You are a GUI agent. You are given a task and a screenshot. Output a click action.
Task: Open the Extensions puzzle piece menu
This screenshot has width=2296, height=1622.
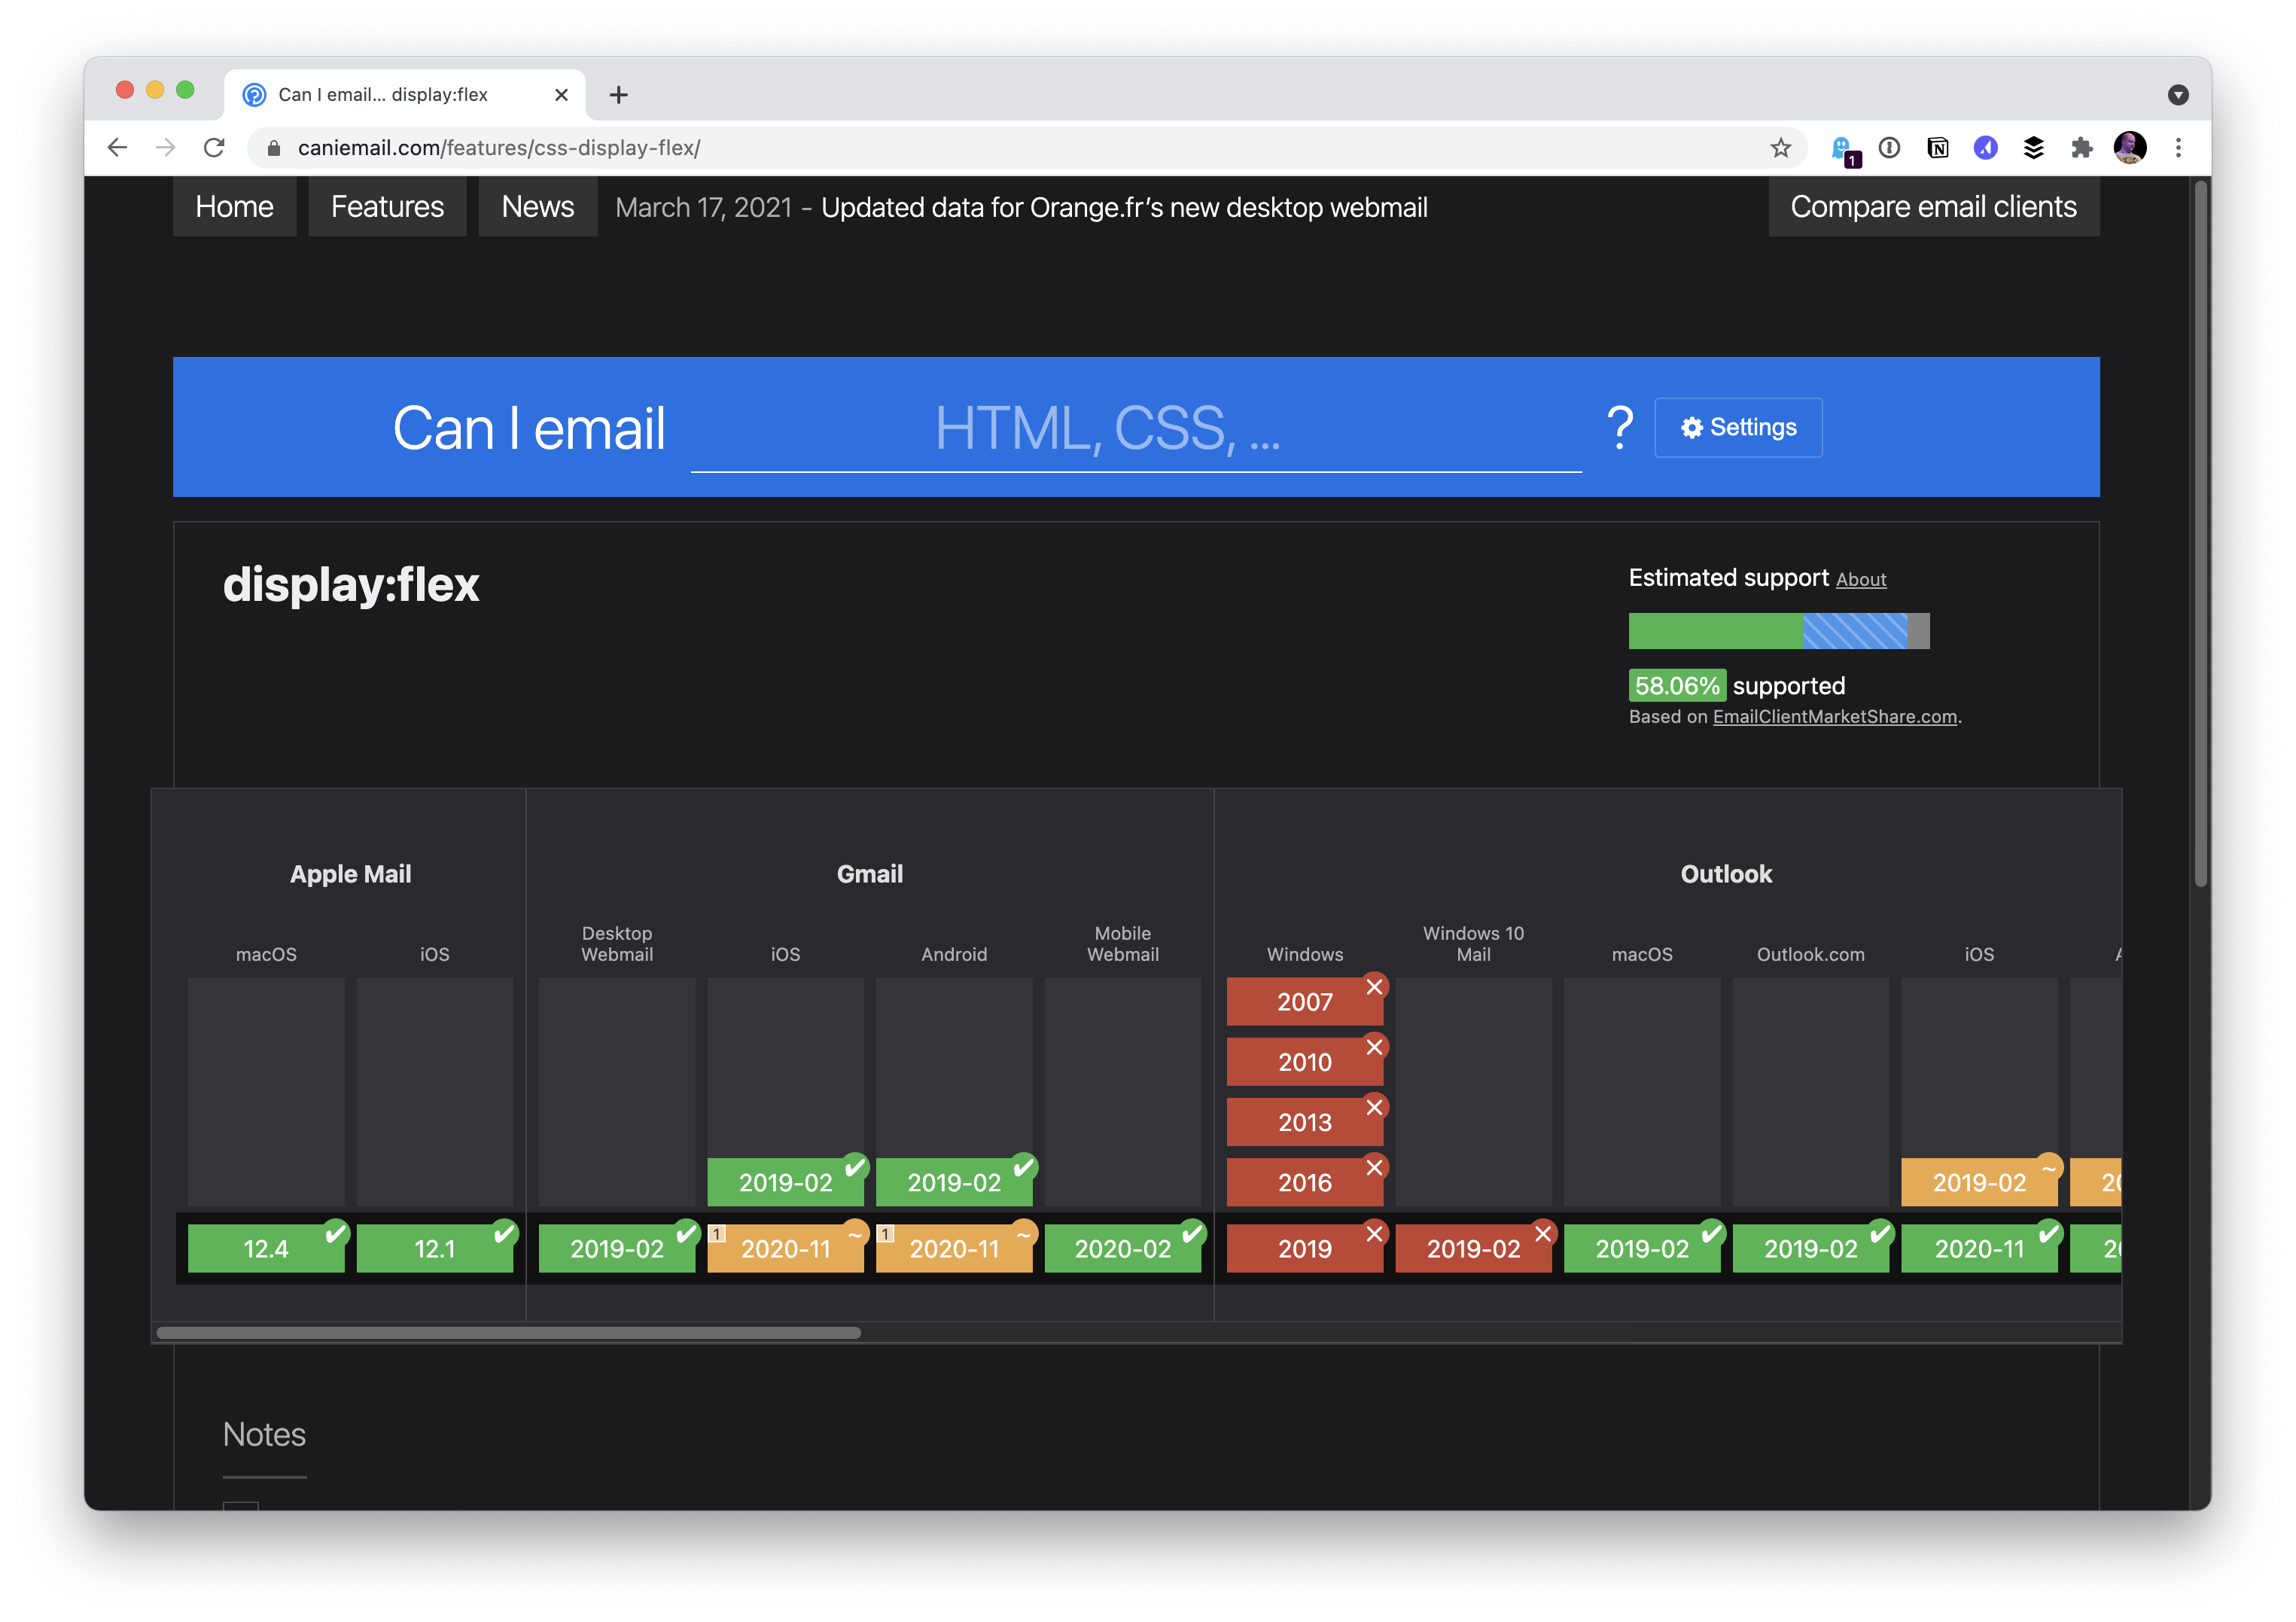(x=2081, y=148)
